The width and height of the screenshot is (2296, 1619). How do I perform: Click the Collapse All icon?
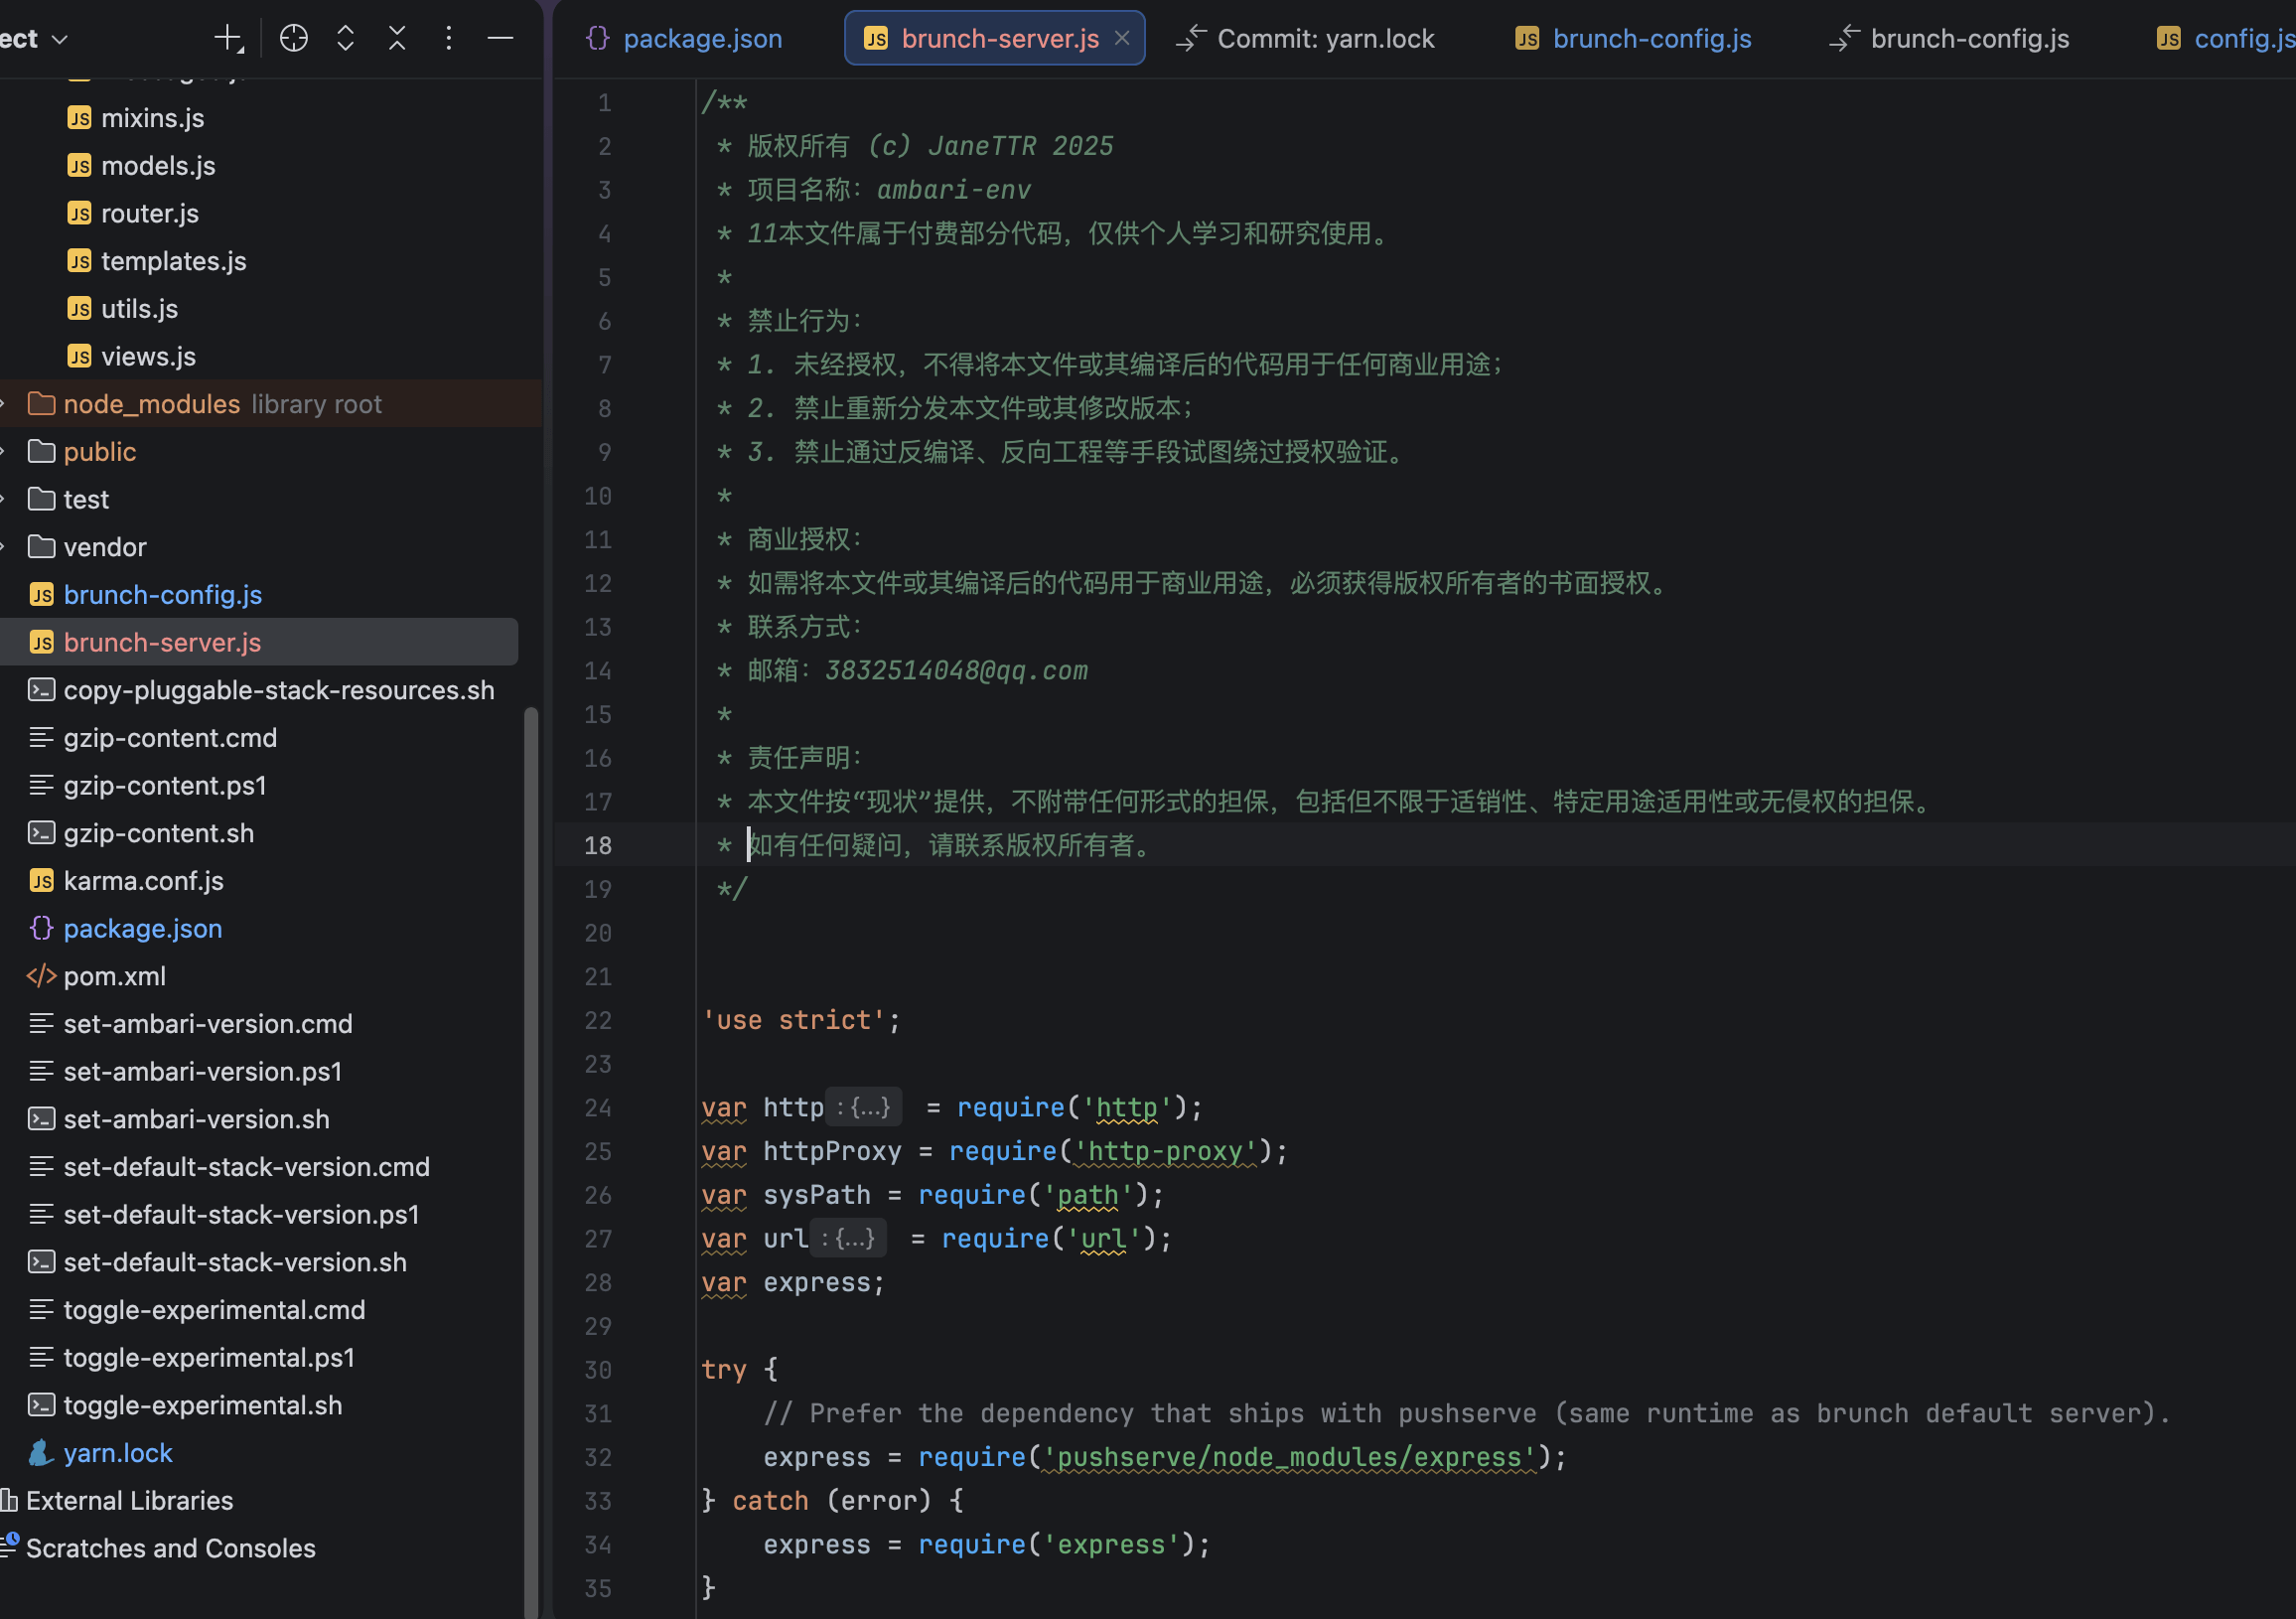point(397,39)
